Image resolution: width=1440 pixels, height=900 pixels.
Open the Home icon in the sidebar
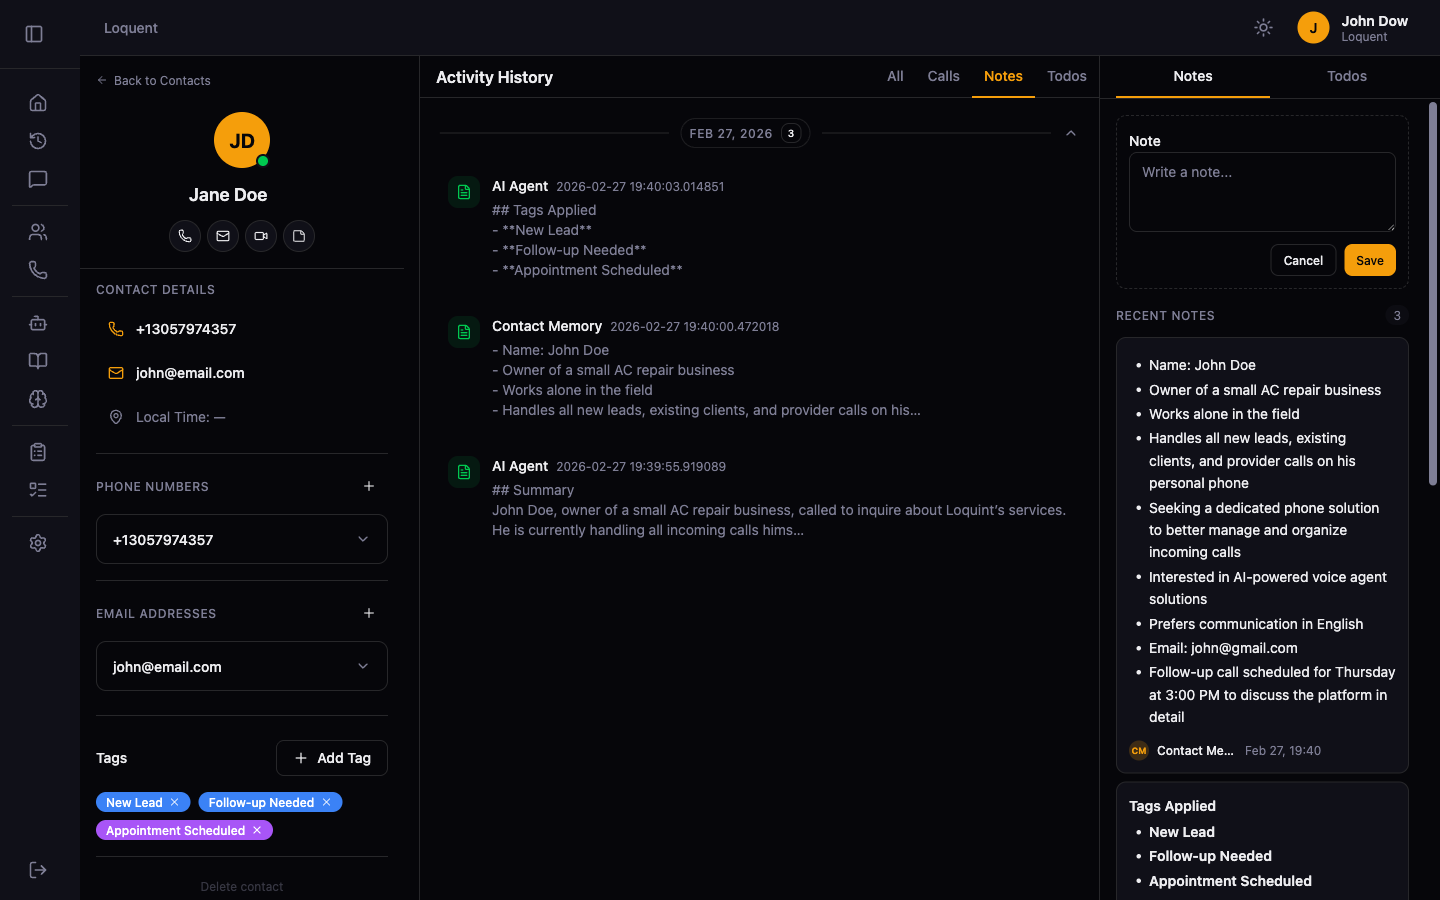click(38, 102)
